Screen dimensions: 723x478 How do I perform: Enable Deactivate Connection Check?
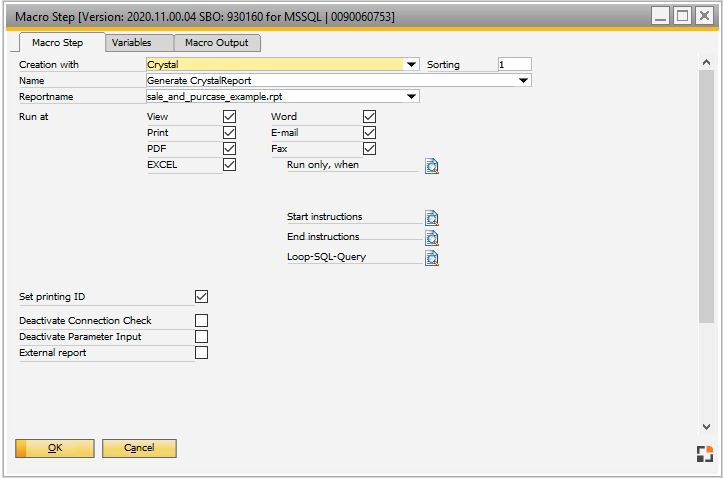click(202, 321)
